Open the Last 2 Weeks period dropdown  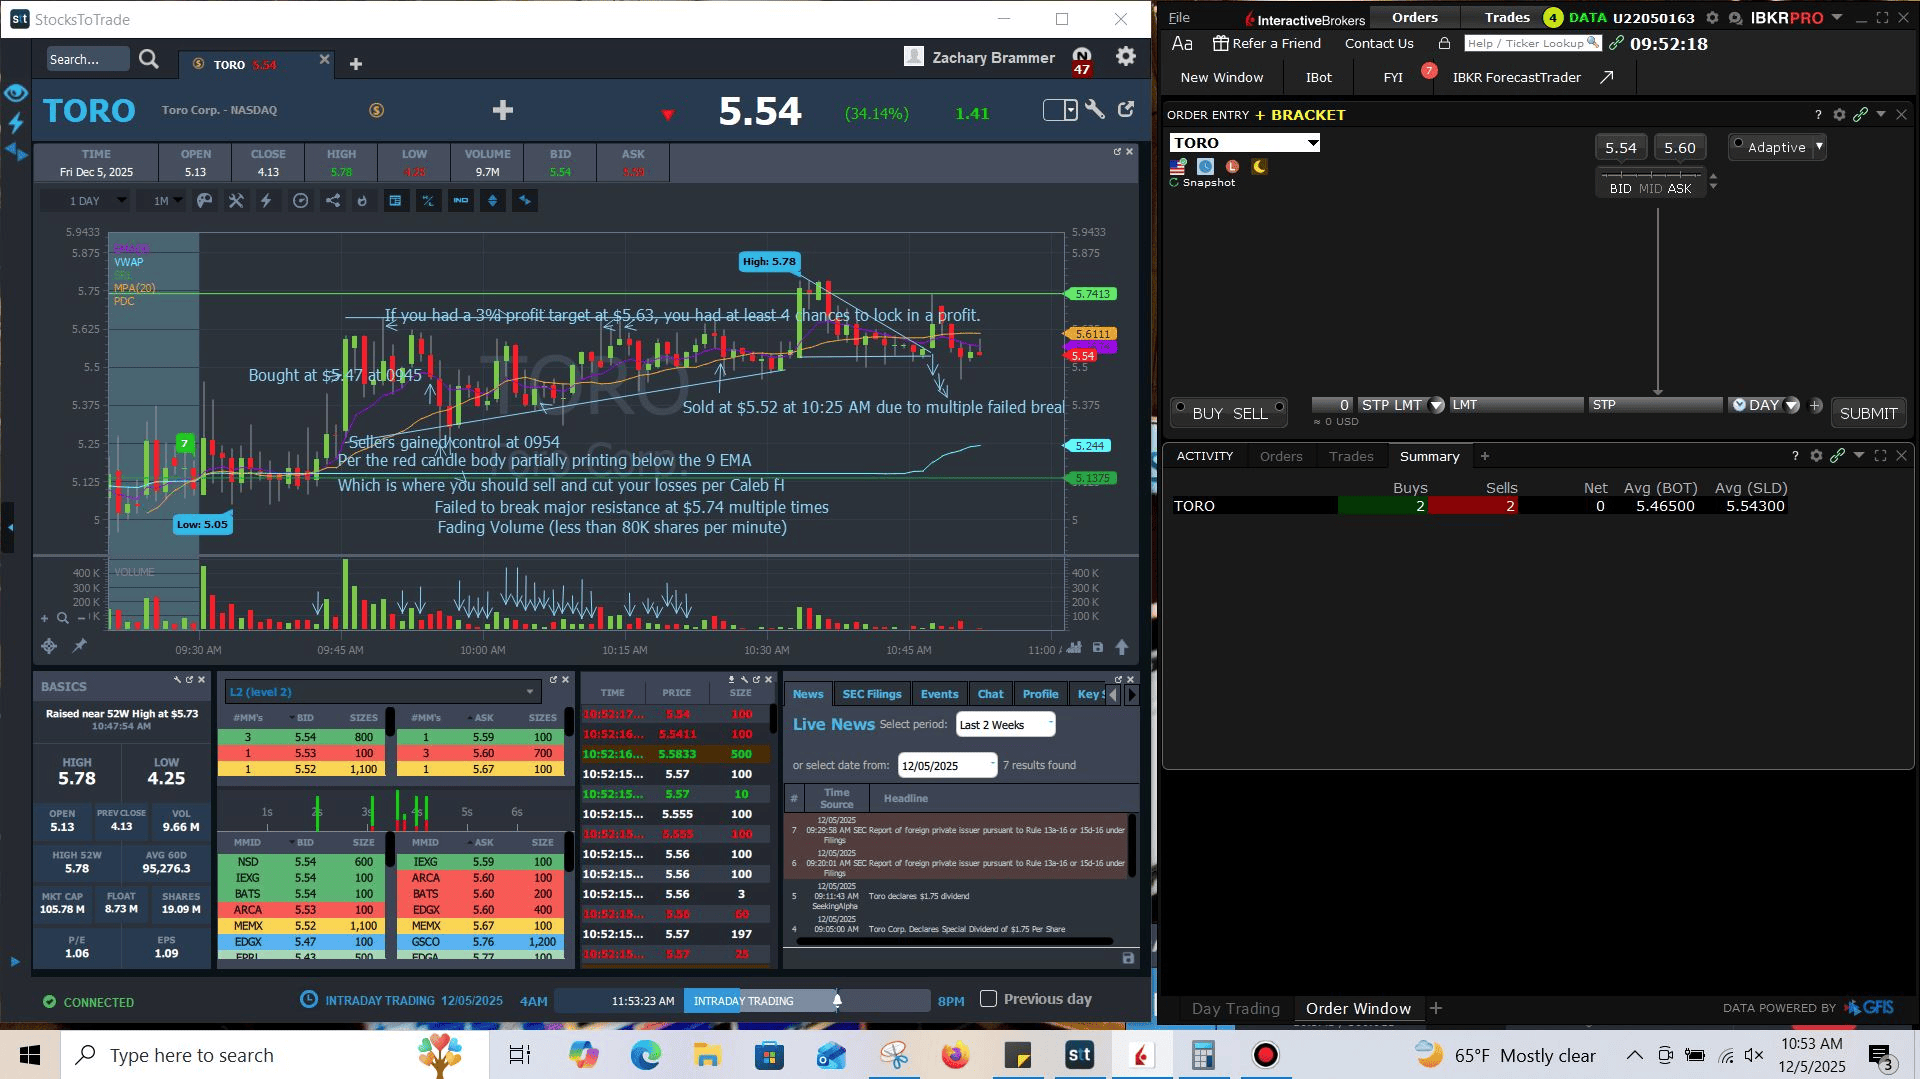tap(1005, 725)
